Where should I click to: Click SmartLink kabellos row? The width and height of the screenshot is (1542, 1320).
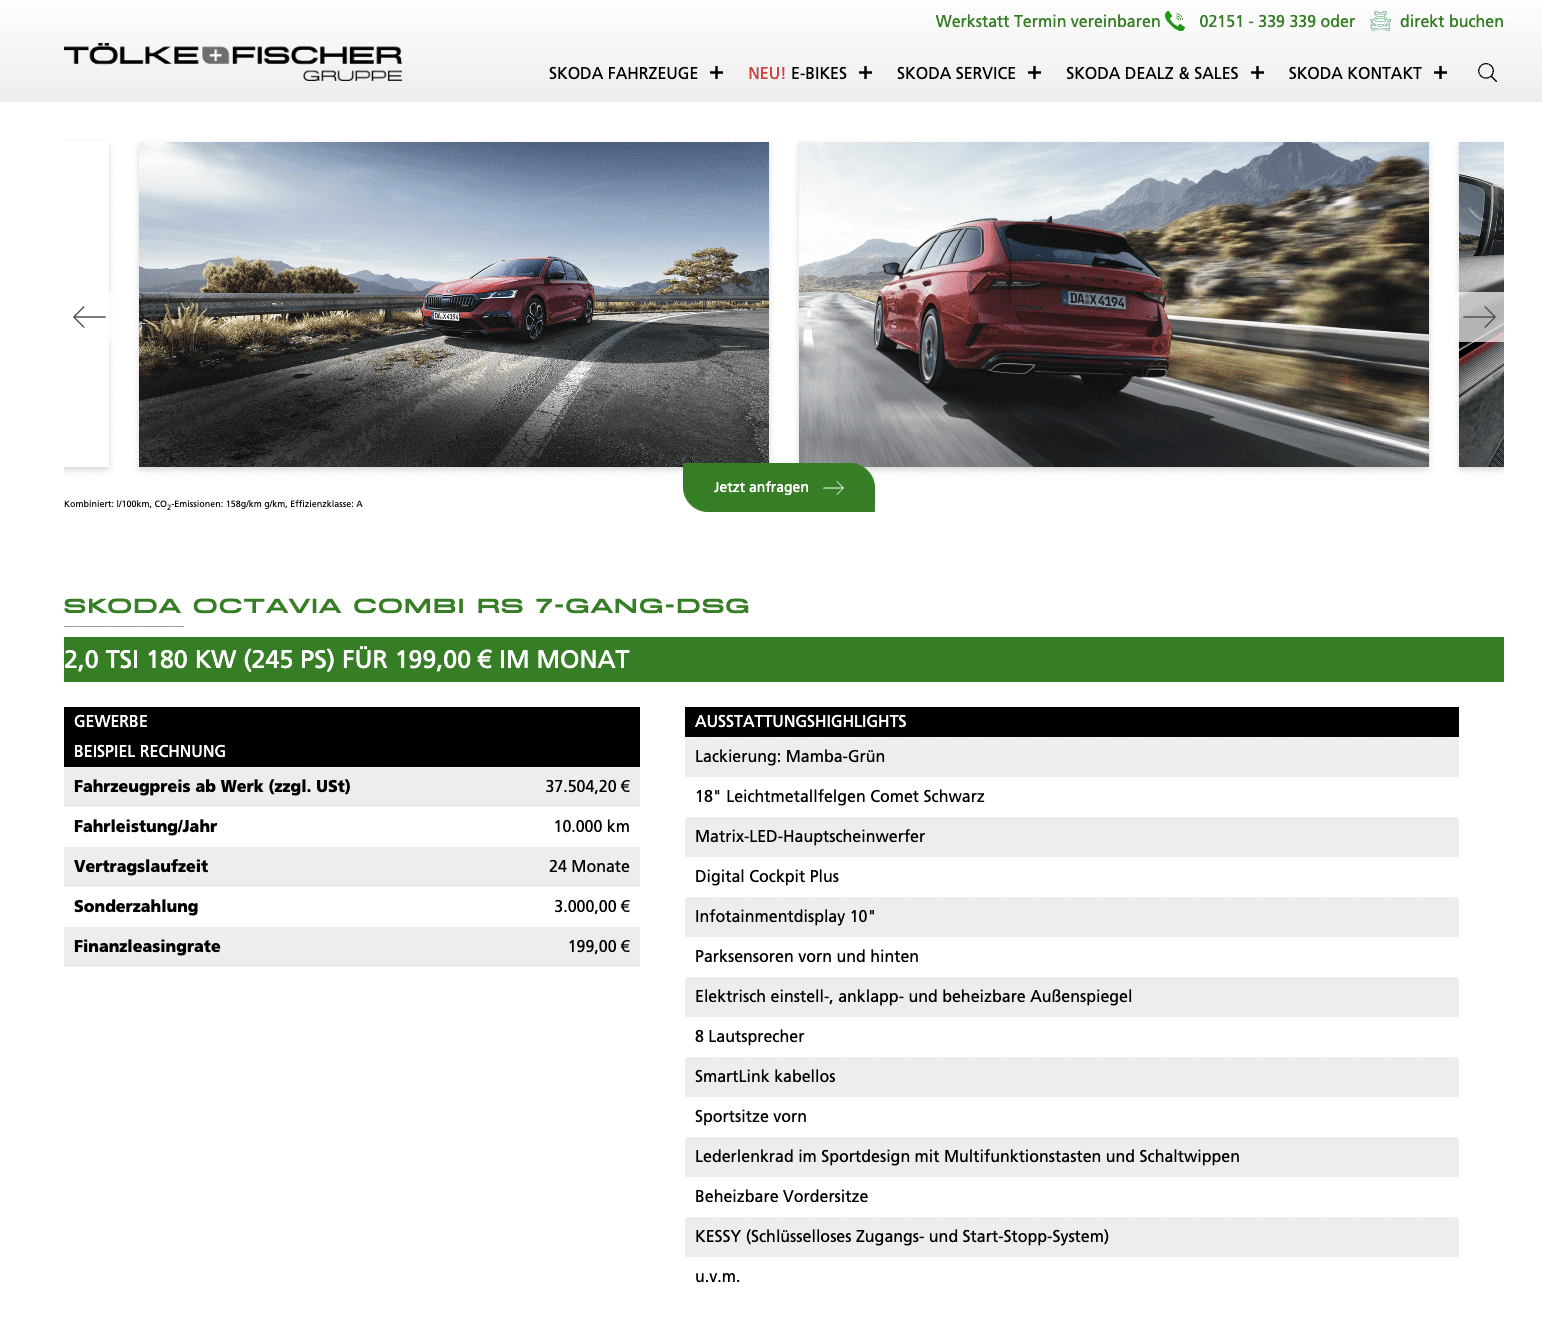[x=1072, y=1077]
